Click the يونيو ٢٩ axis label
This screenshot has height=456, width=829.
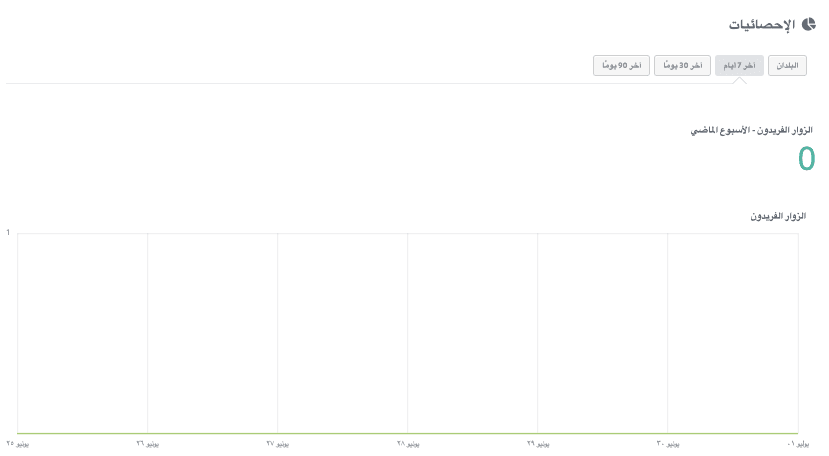(538, 444)
